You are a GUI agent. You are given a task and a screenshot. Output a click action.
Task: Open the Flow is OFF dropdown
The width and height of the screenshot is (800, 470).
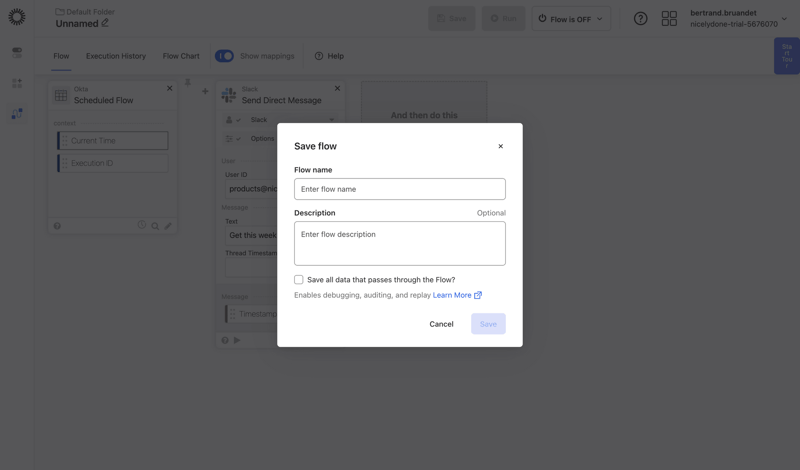point(571,19)
